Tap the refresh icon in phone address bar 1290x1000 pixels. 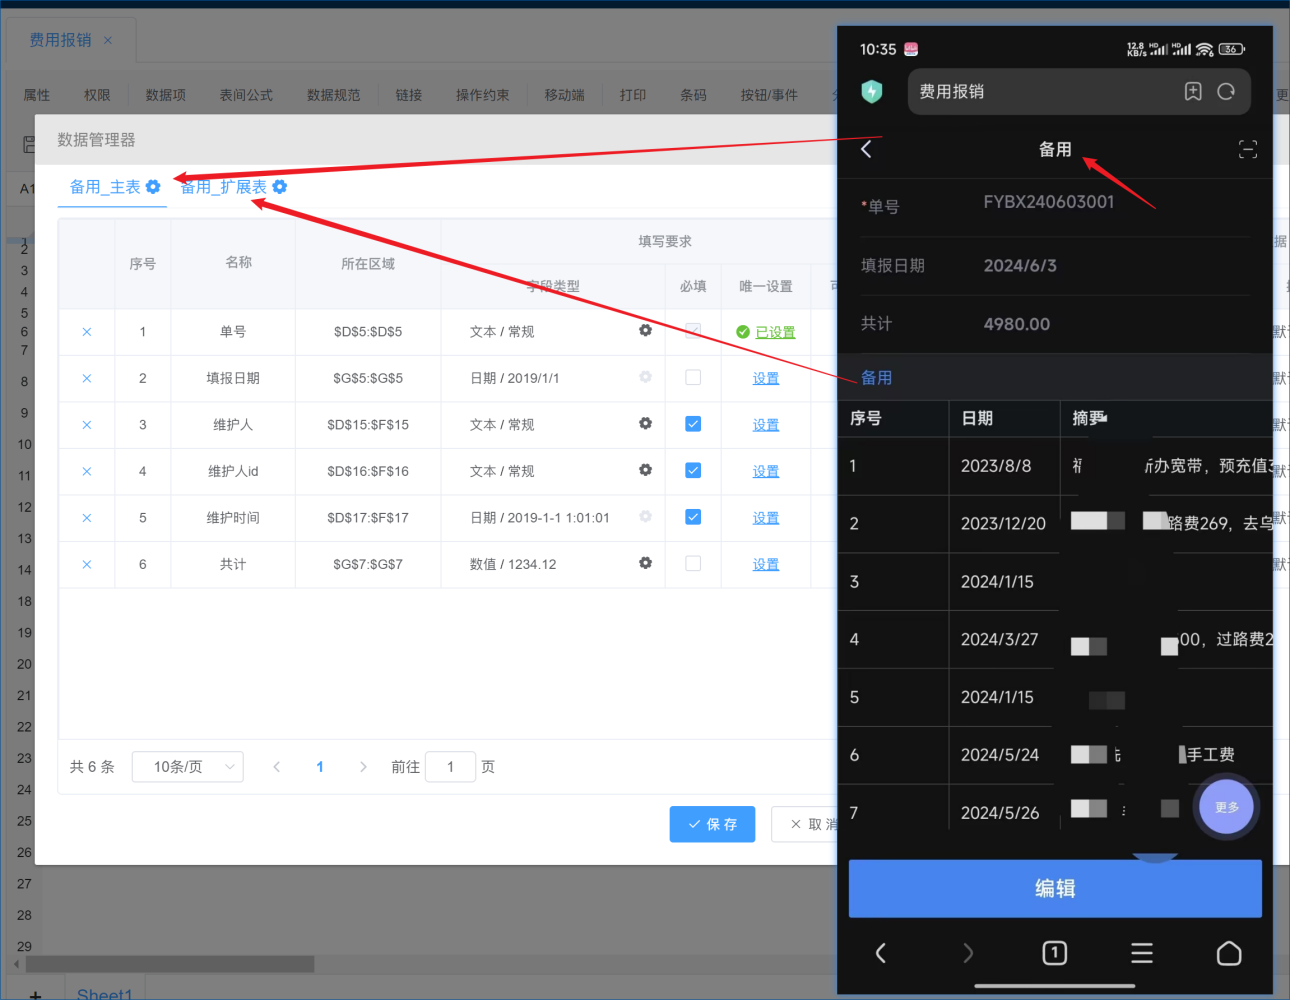[x=1226, y=91]
